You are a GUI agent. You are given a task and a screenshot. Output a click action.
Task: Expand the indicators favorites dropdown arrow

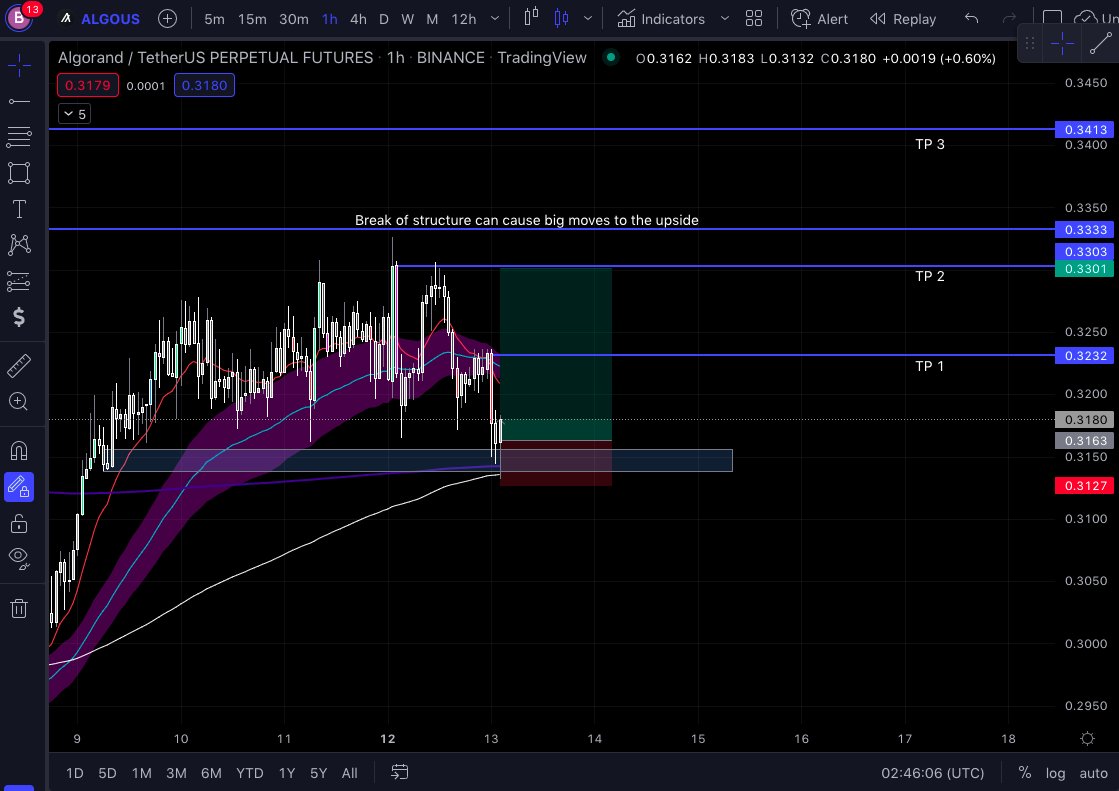pos(725,19)
